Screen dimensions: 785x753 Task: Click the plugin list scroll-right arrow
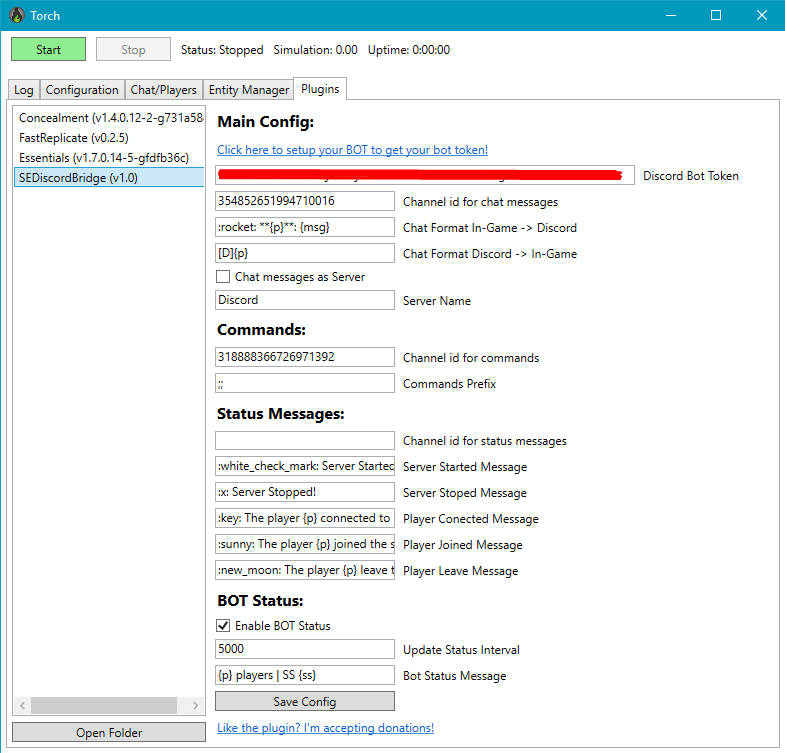(195, 705)
